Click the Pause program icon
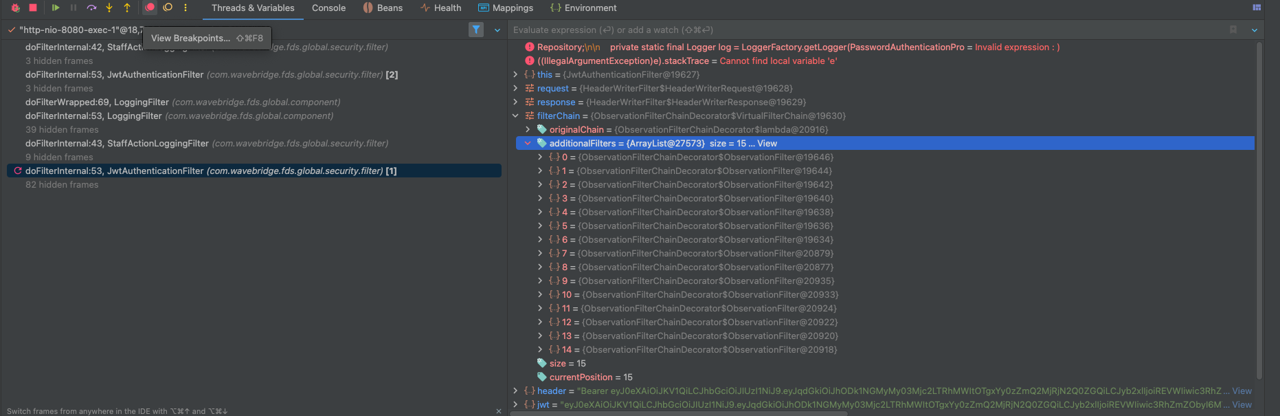The image size is (1280, 416). coord(73,8)
